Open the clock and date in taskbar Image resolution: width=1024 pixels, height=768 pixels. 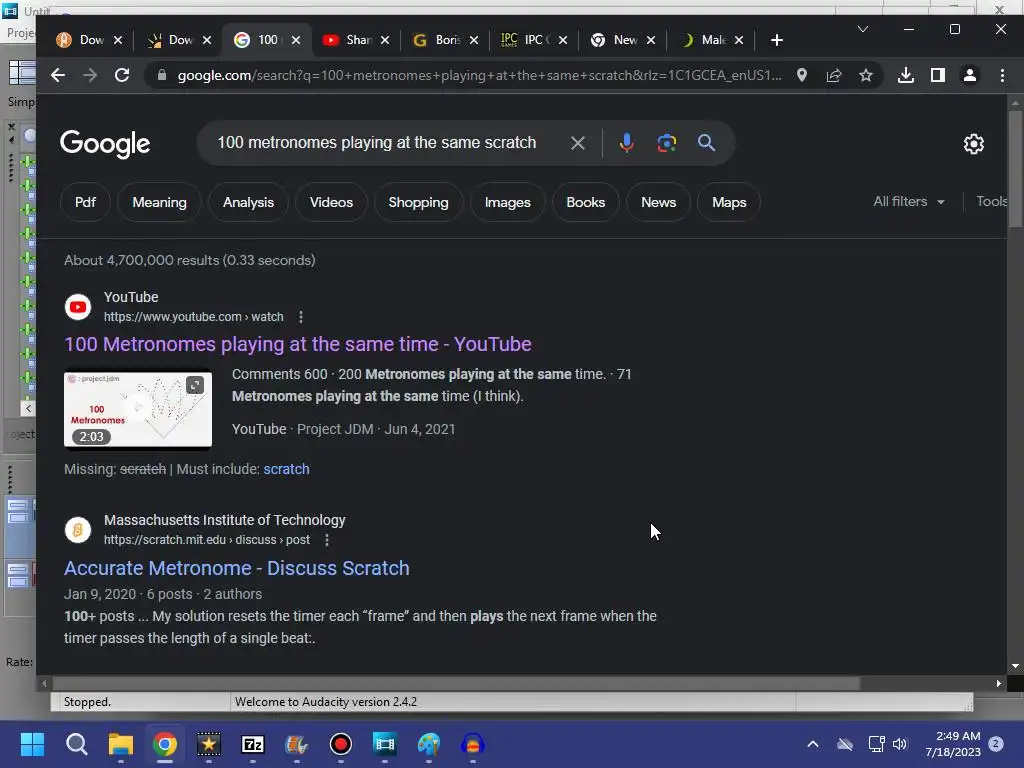pyautogui.click(x=953, y=744)
